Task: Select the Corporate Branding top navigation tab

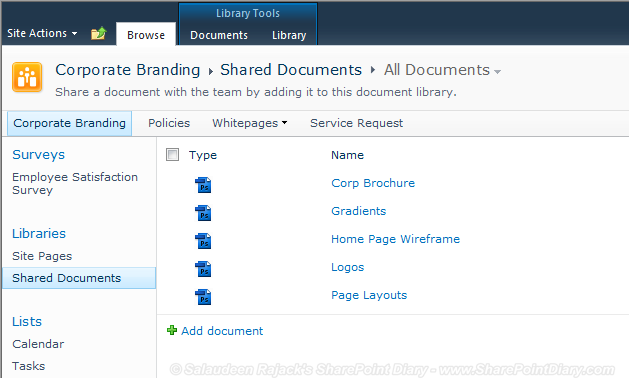Action: pyautogui.click(x=69, y=123)
